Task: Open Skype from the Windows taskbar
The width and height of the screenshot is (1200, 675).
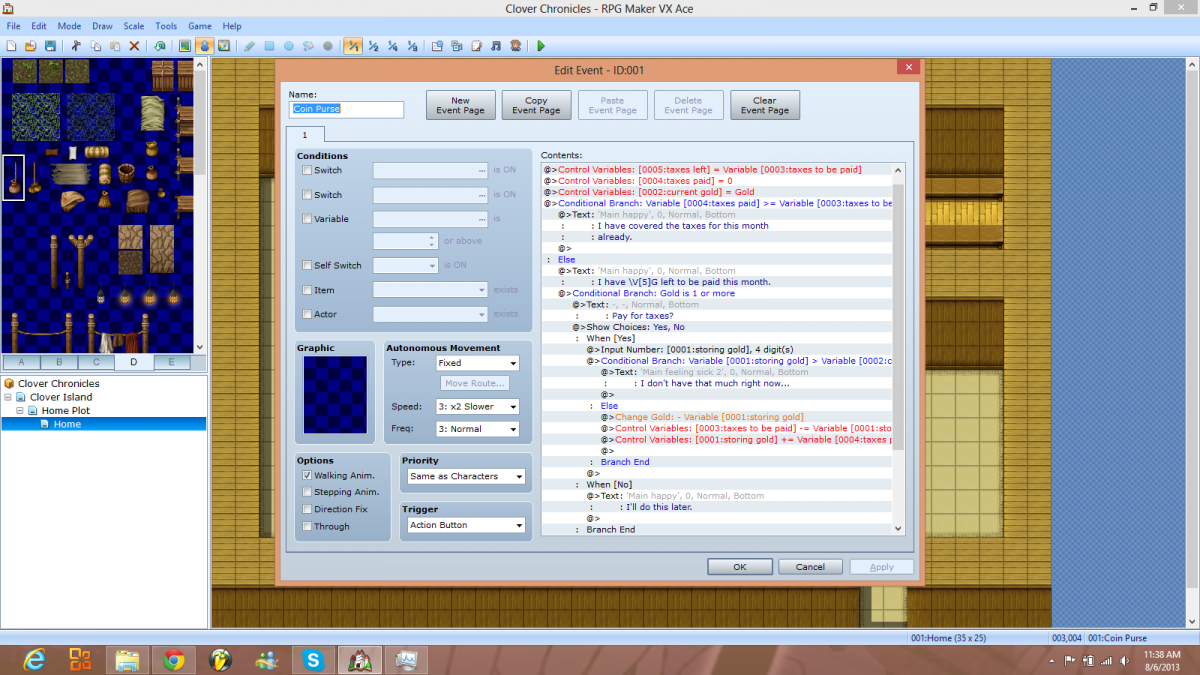Action: click(311, 660)
